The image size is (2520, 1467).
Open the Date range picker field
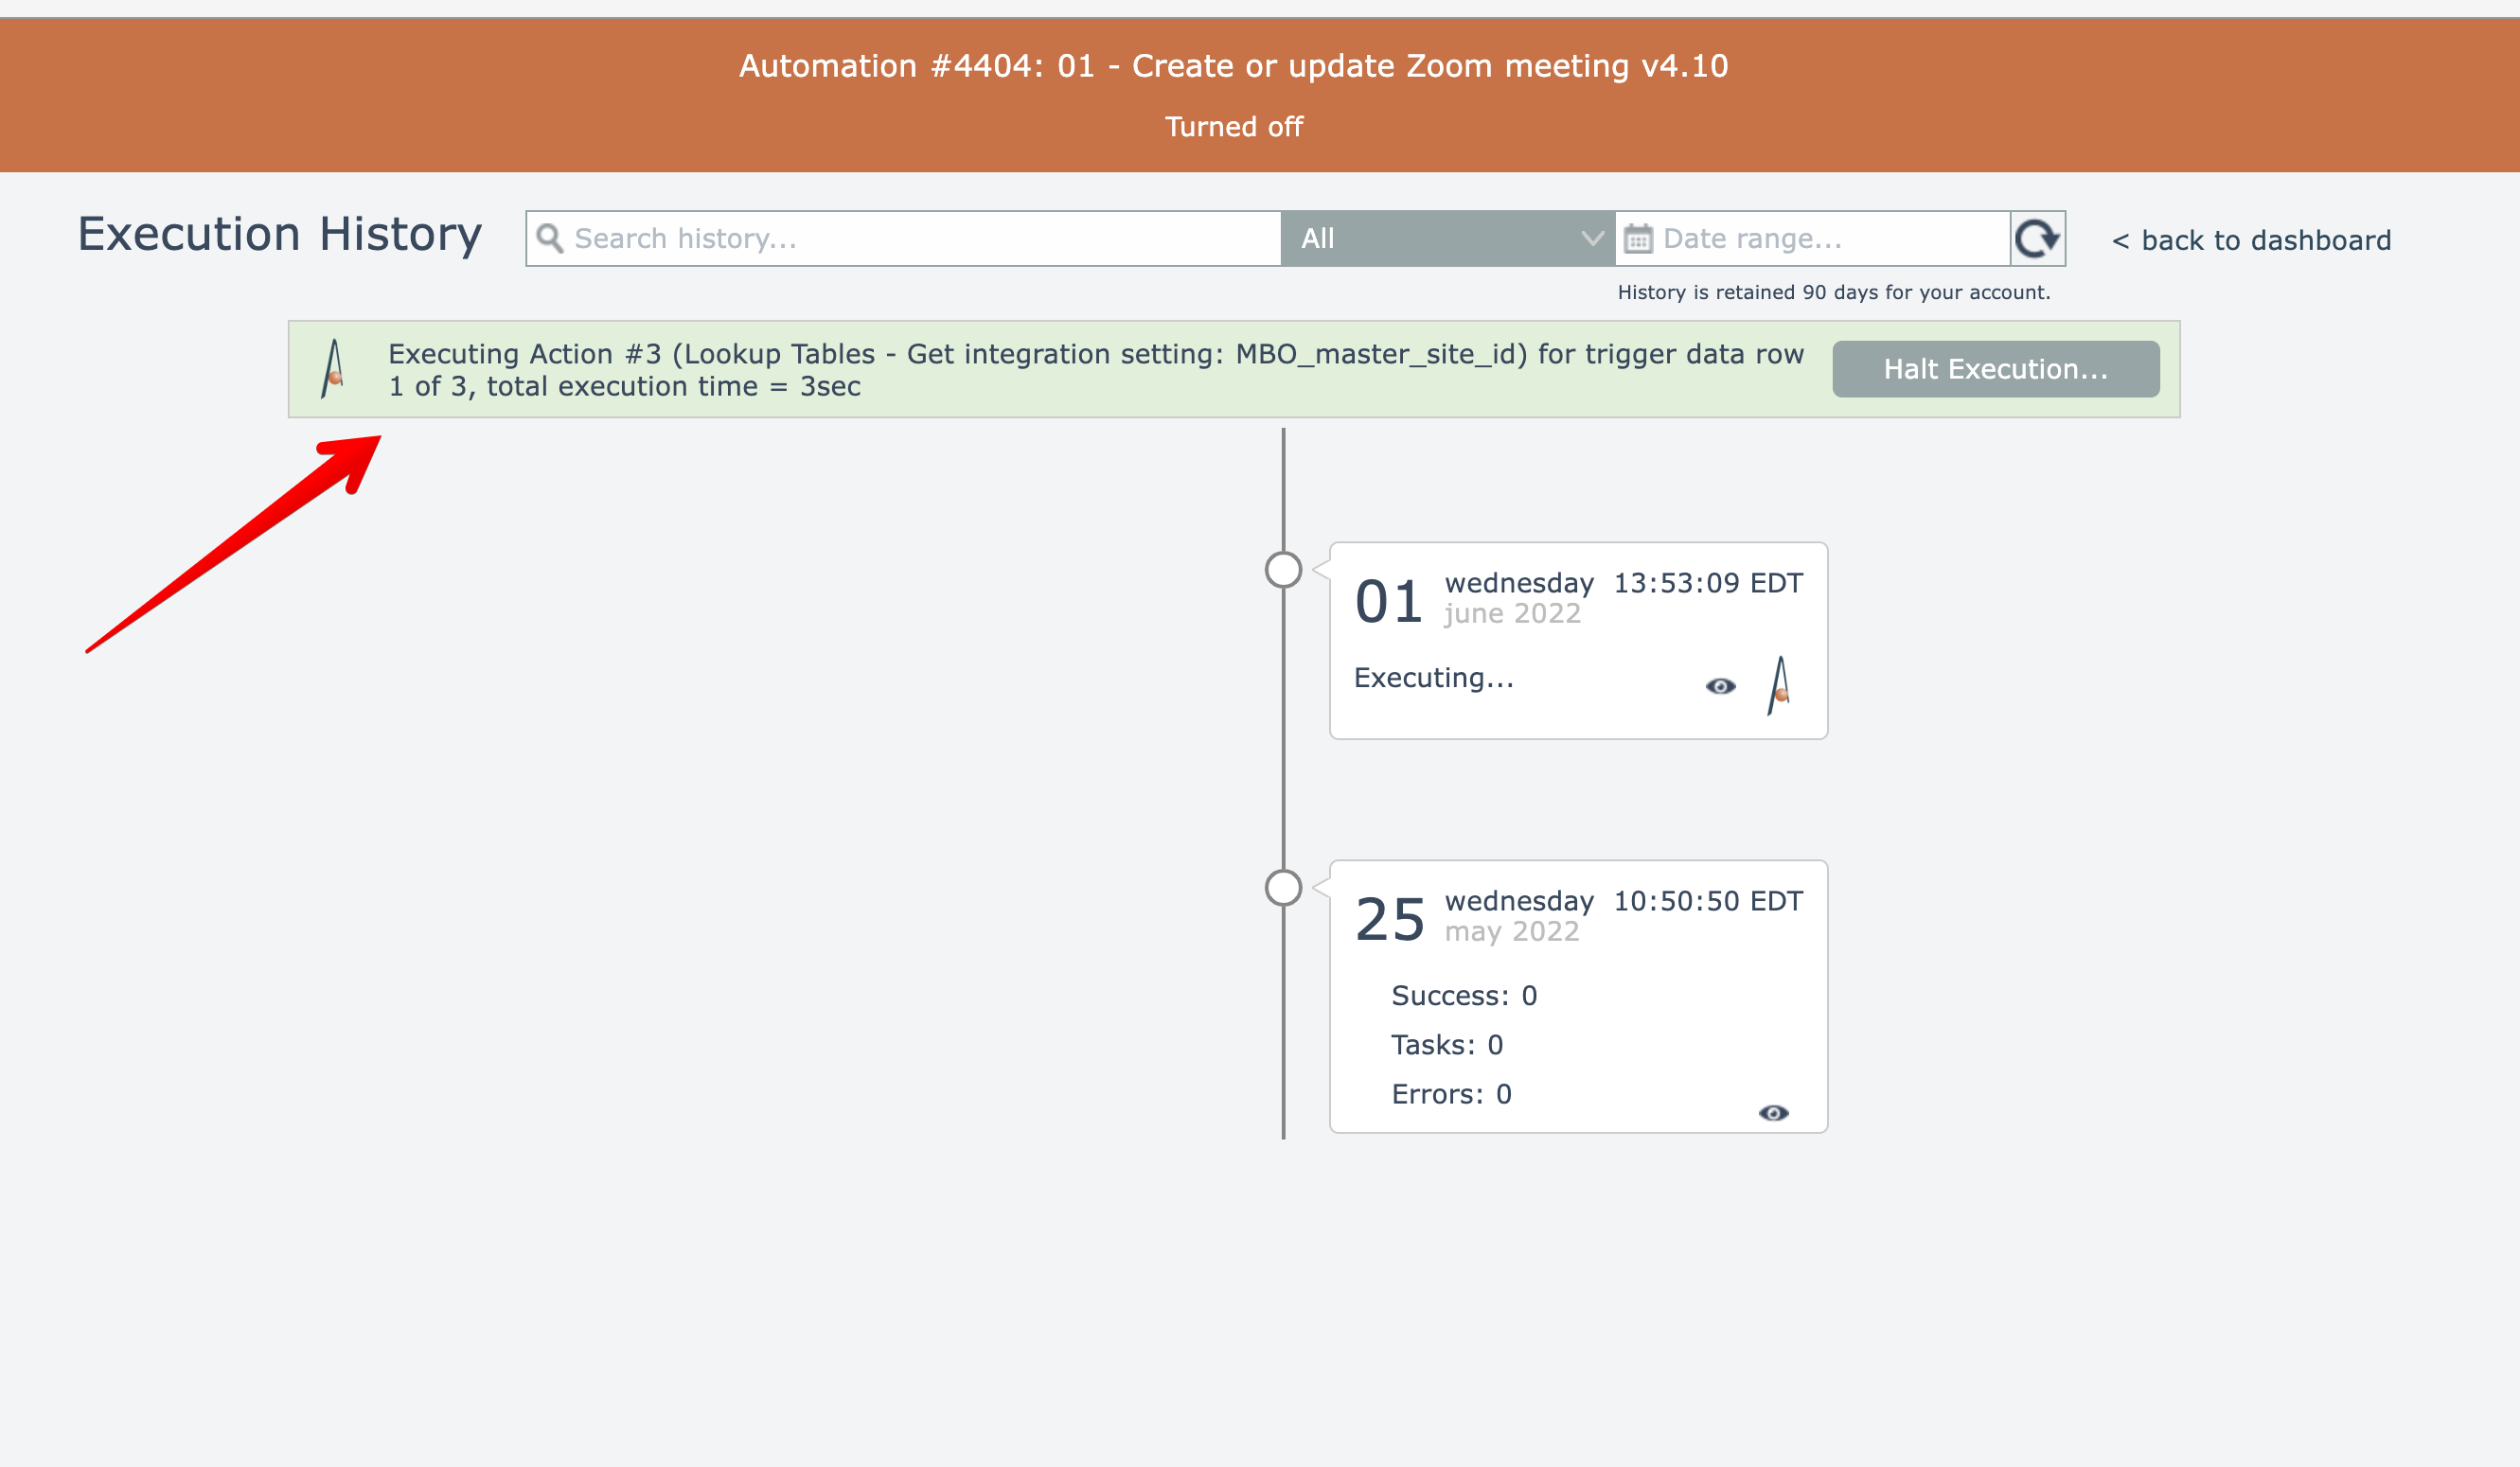click(1820, 239)
